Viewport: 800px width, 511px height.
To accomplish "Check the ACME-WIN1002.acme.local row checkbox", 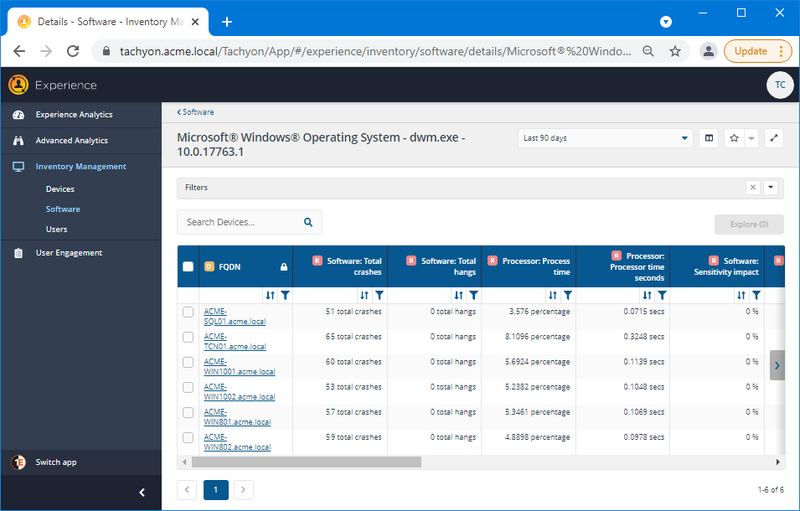I will coord(188,387).
